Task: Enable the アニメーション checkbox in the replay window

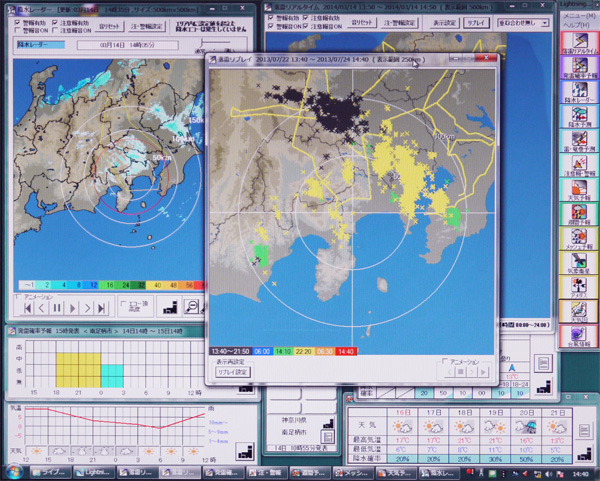Action: (445, 363)
